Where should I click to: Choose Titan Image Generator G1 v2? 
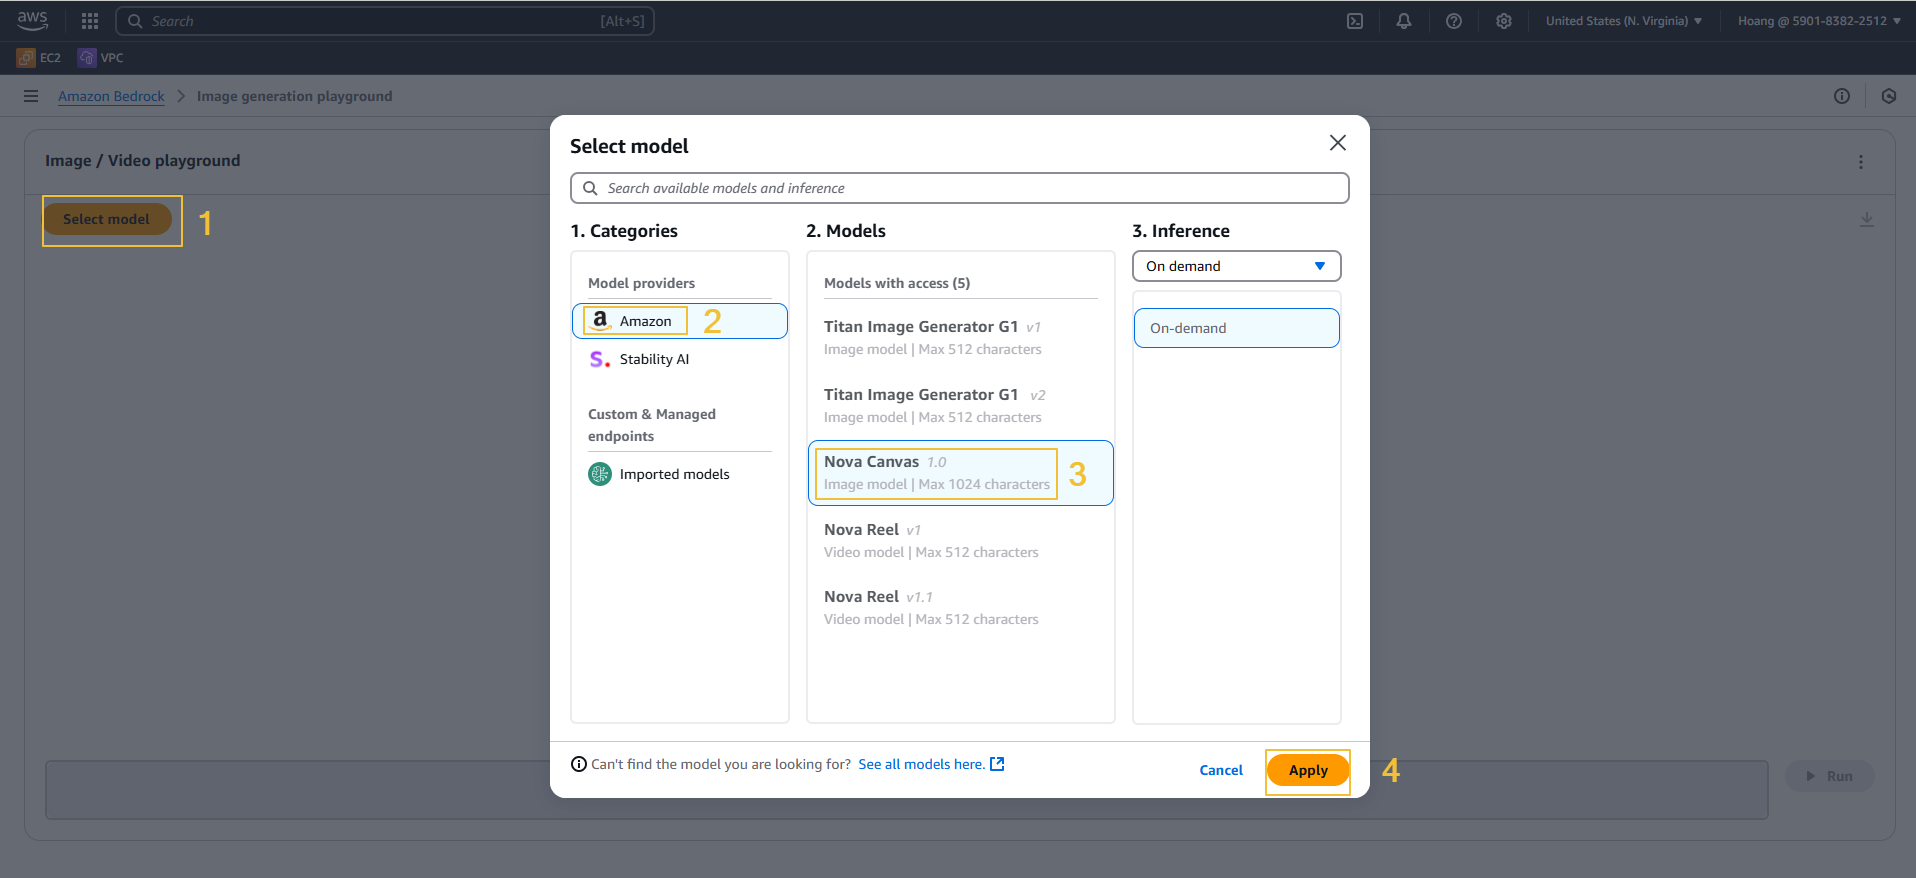961,406
